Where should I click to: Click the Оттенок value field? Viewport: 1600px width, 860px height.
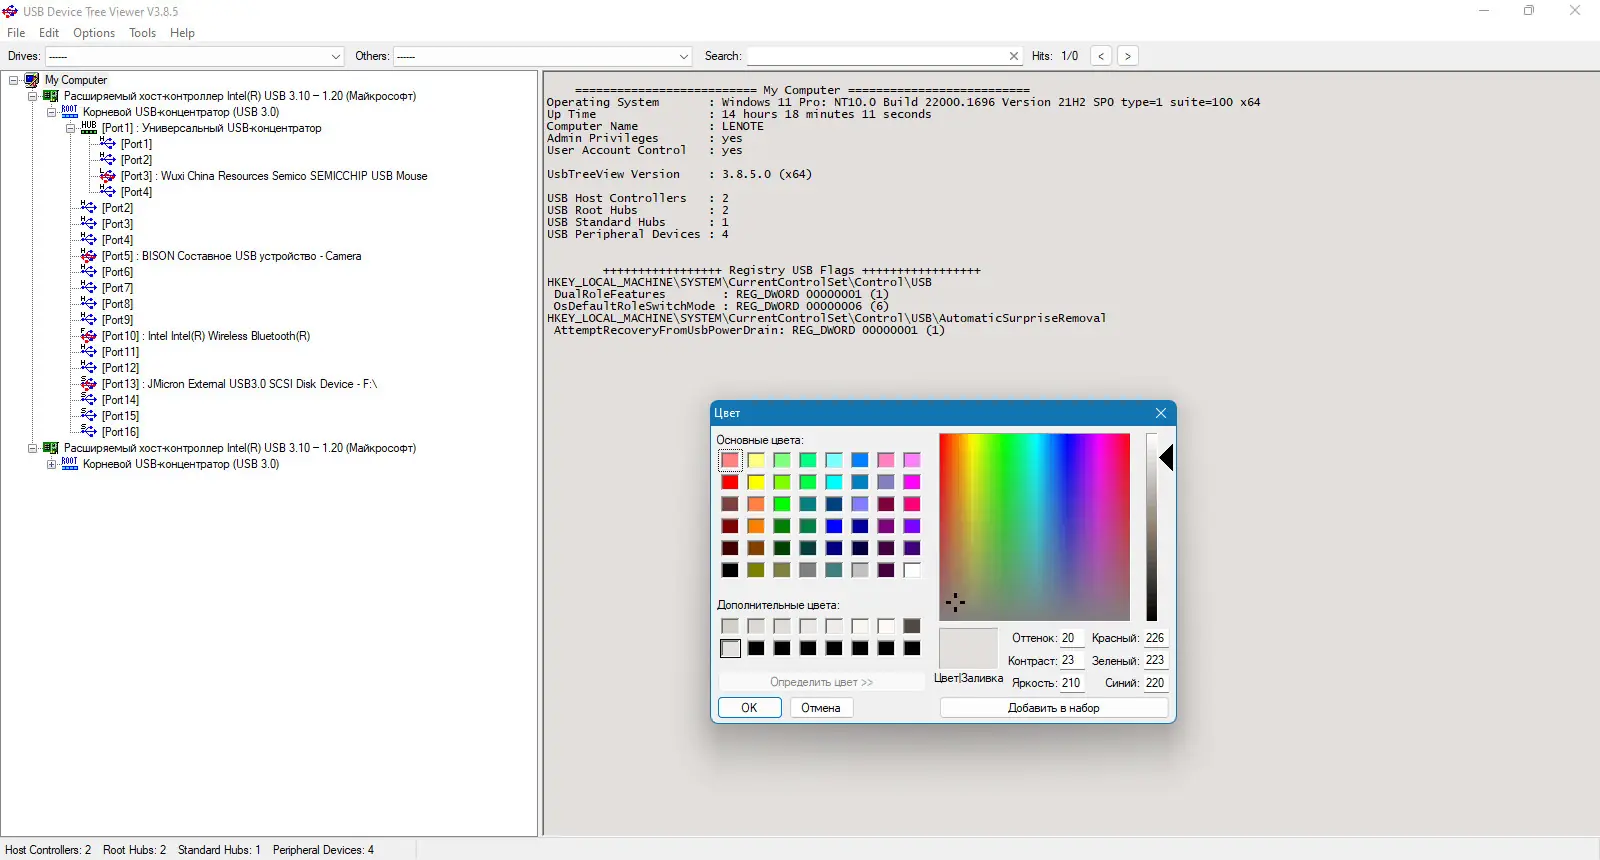(1071, 638)
